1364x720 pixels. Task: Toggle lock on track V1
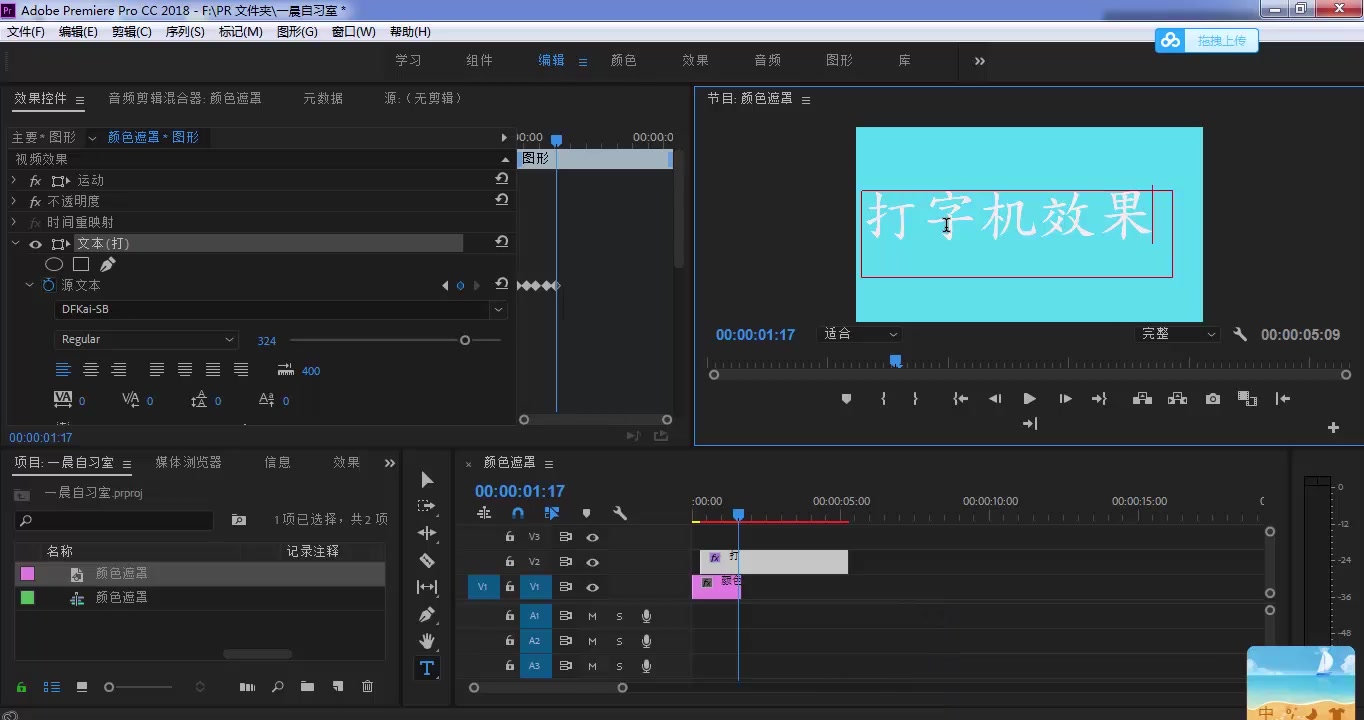[509, 587]
